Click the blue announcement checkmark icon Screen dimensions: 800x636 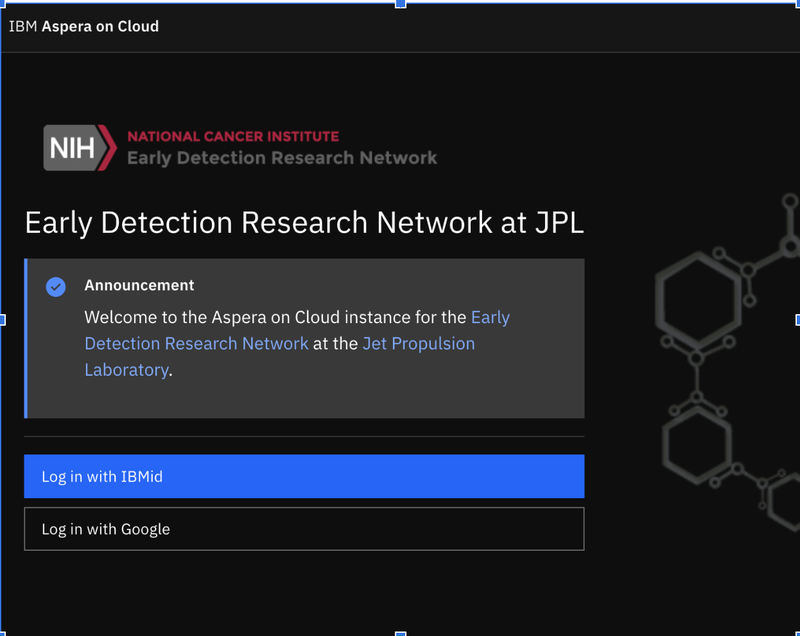(56, 287)
